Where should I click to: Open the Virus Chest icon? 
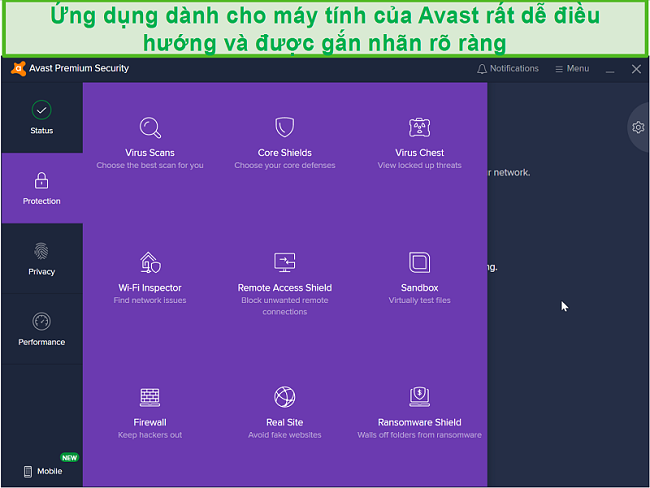point(420,127)
